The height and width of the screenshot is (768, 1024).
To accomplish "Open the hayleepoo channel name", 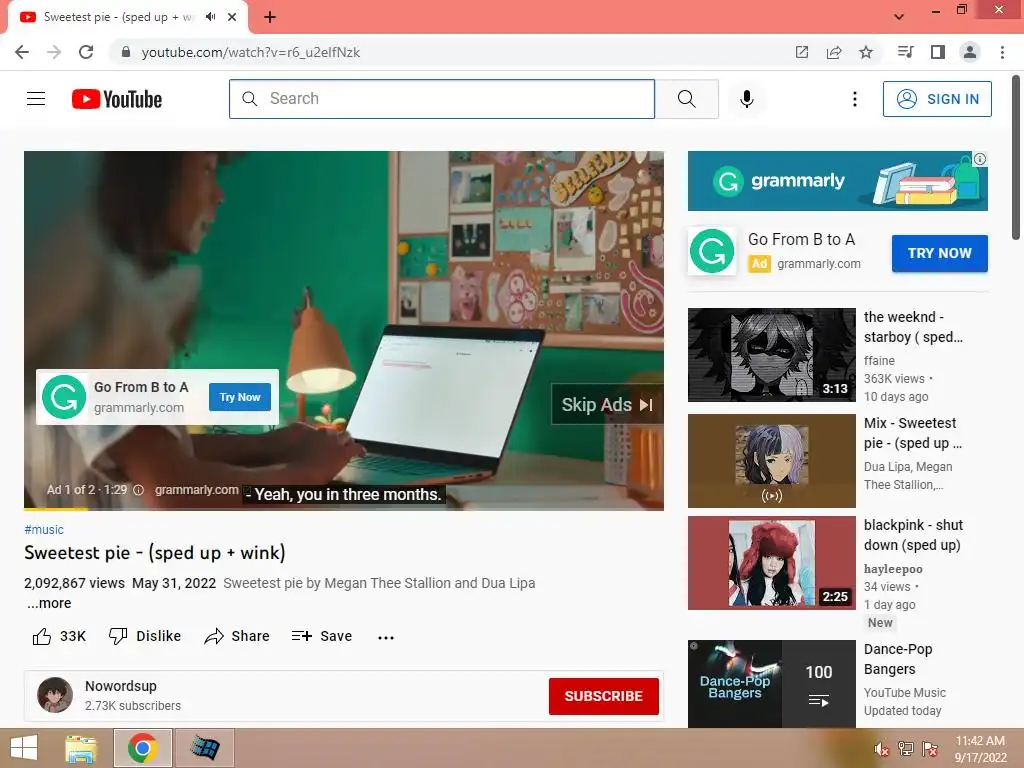I will point(893,569).
